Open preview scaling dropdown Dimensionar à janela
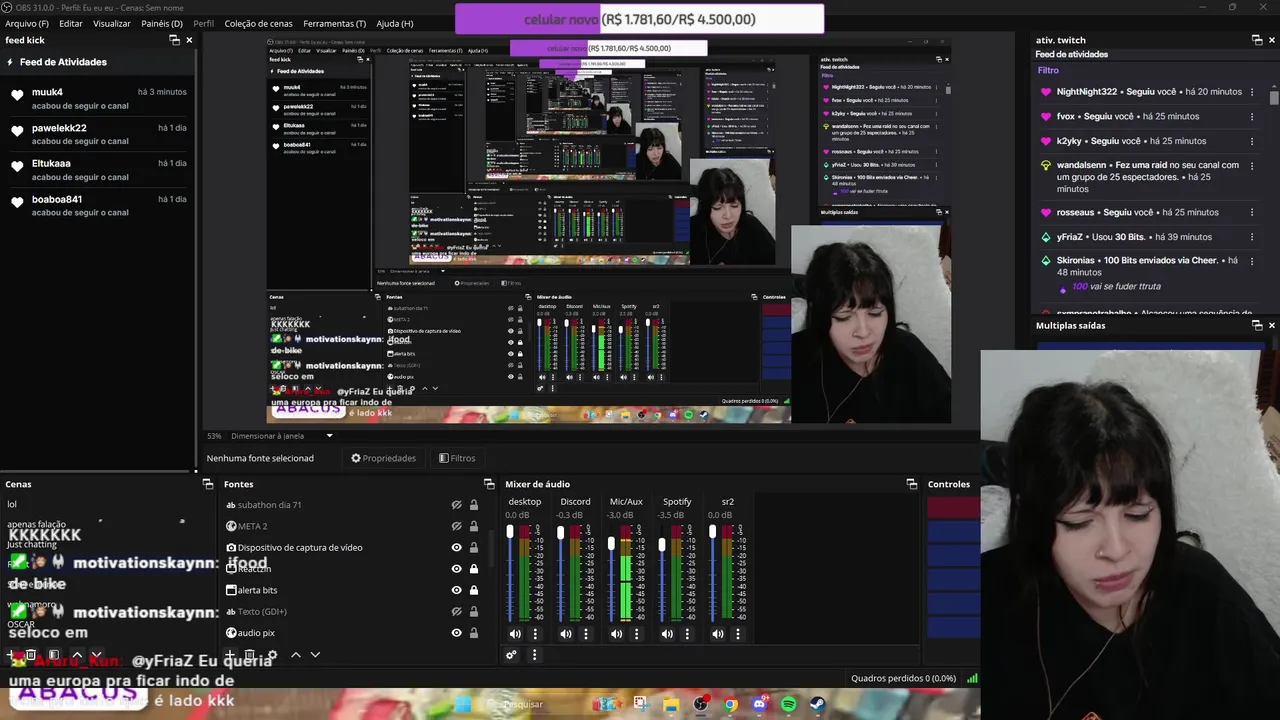The width and height of the screenshot is (1280, 720). [x=282, y=436]
